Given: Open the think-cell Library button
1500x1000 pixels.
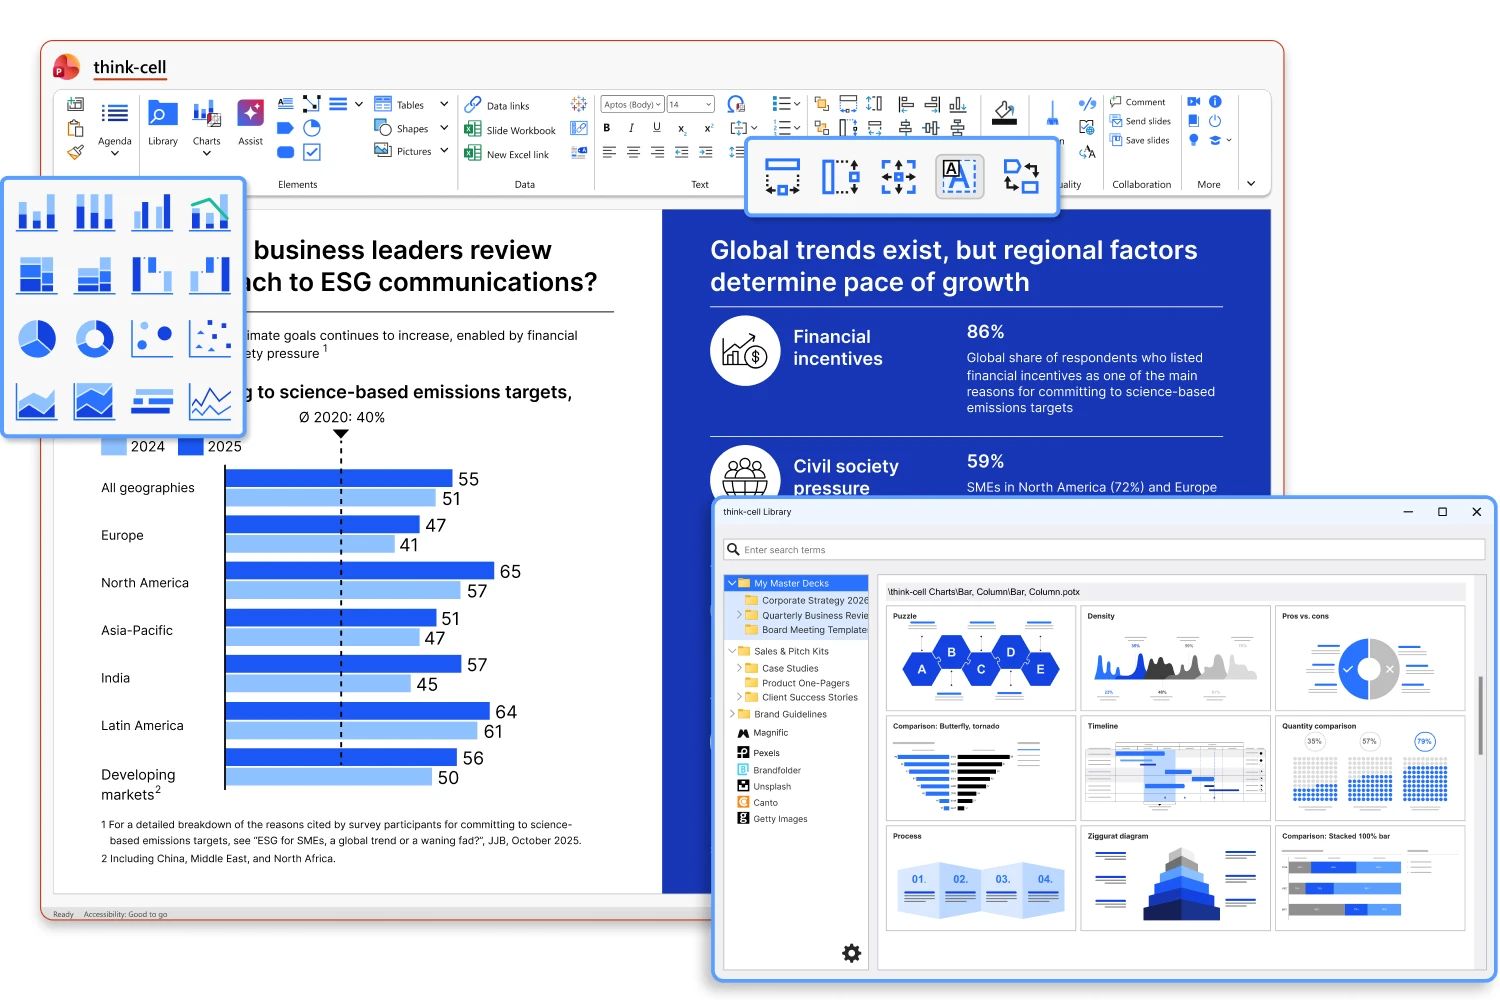Looking at the screenshot, I should [163, 123].
